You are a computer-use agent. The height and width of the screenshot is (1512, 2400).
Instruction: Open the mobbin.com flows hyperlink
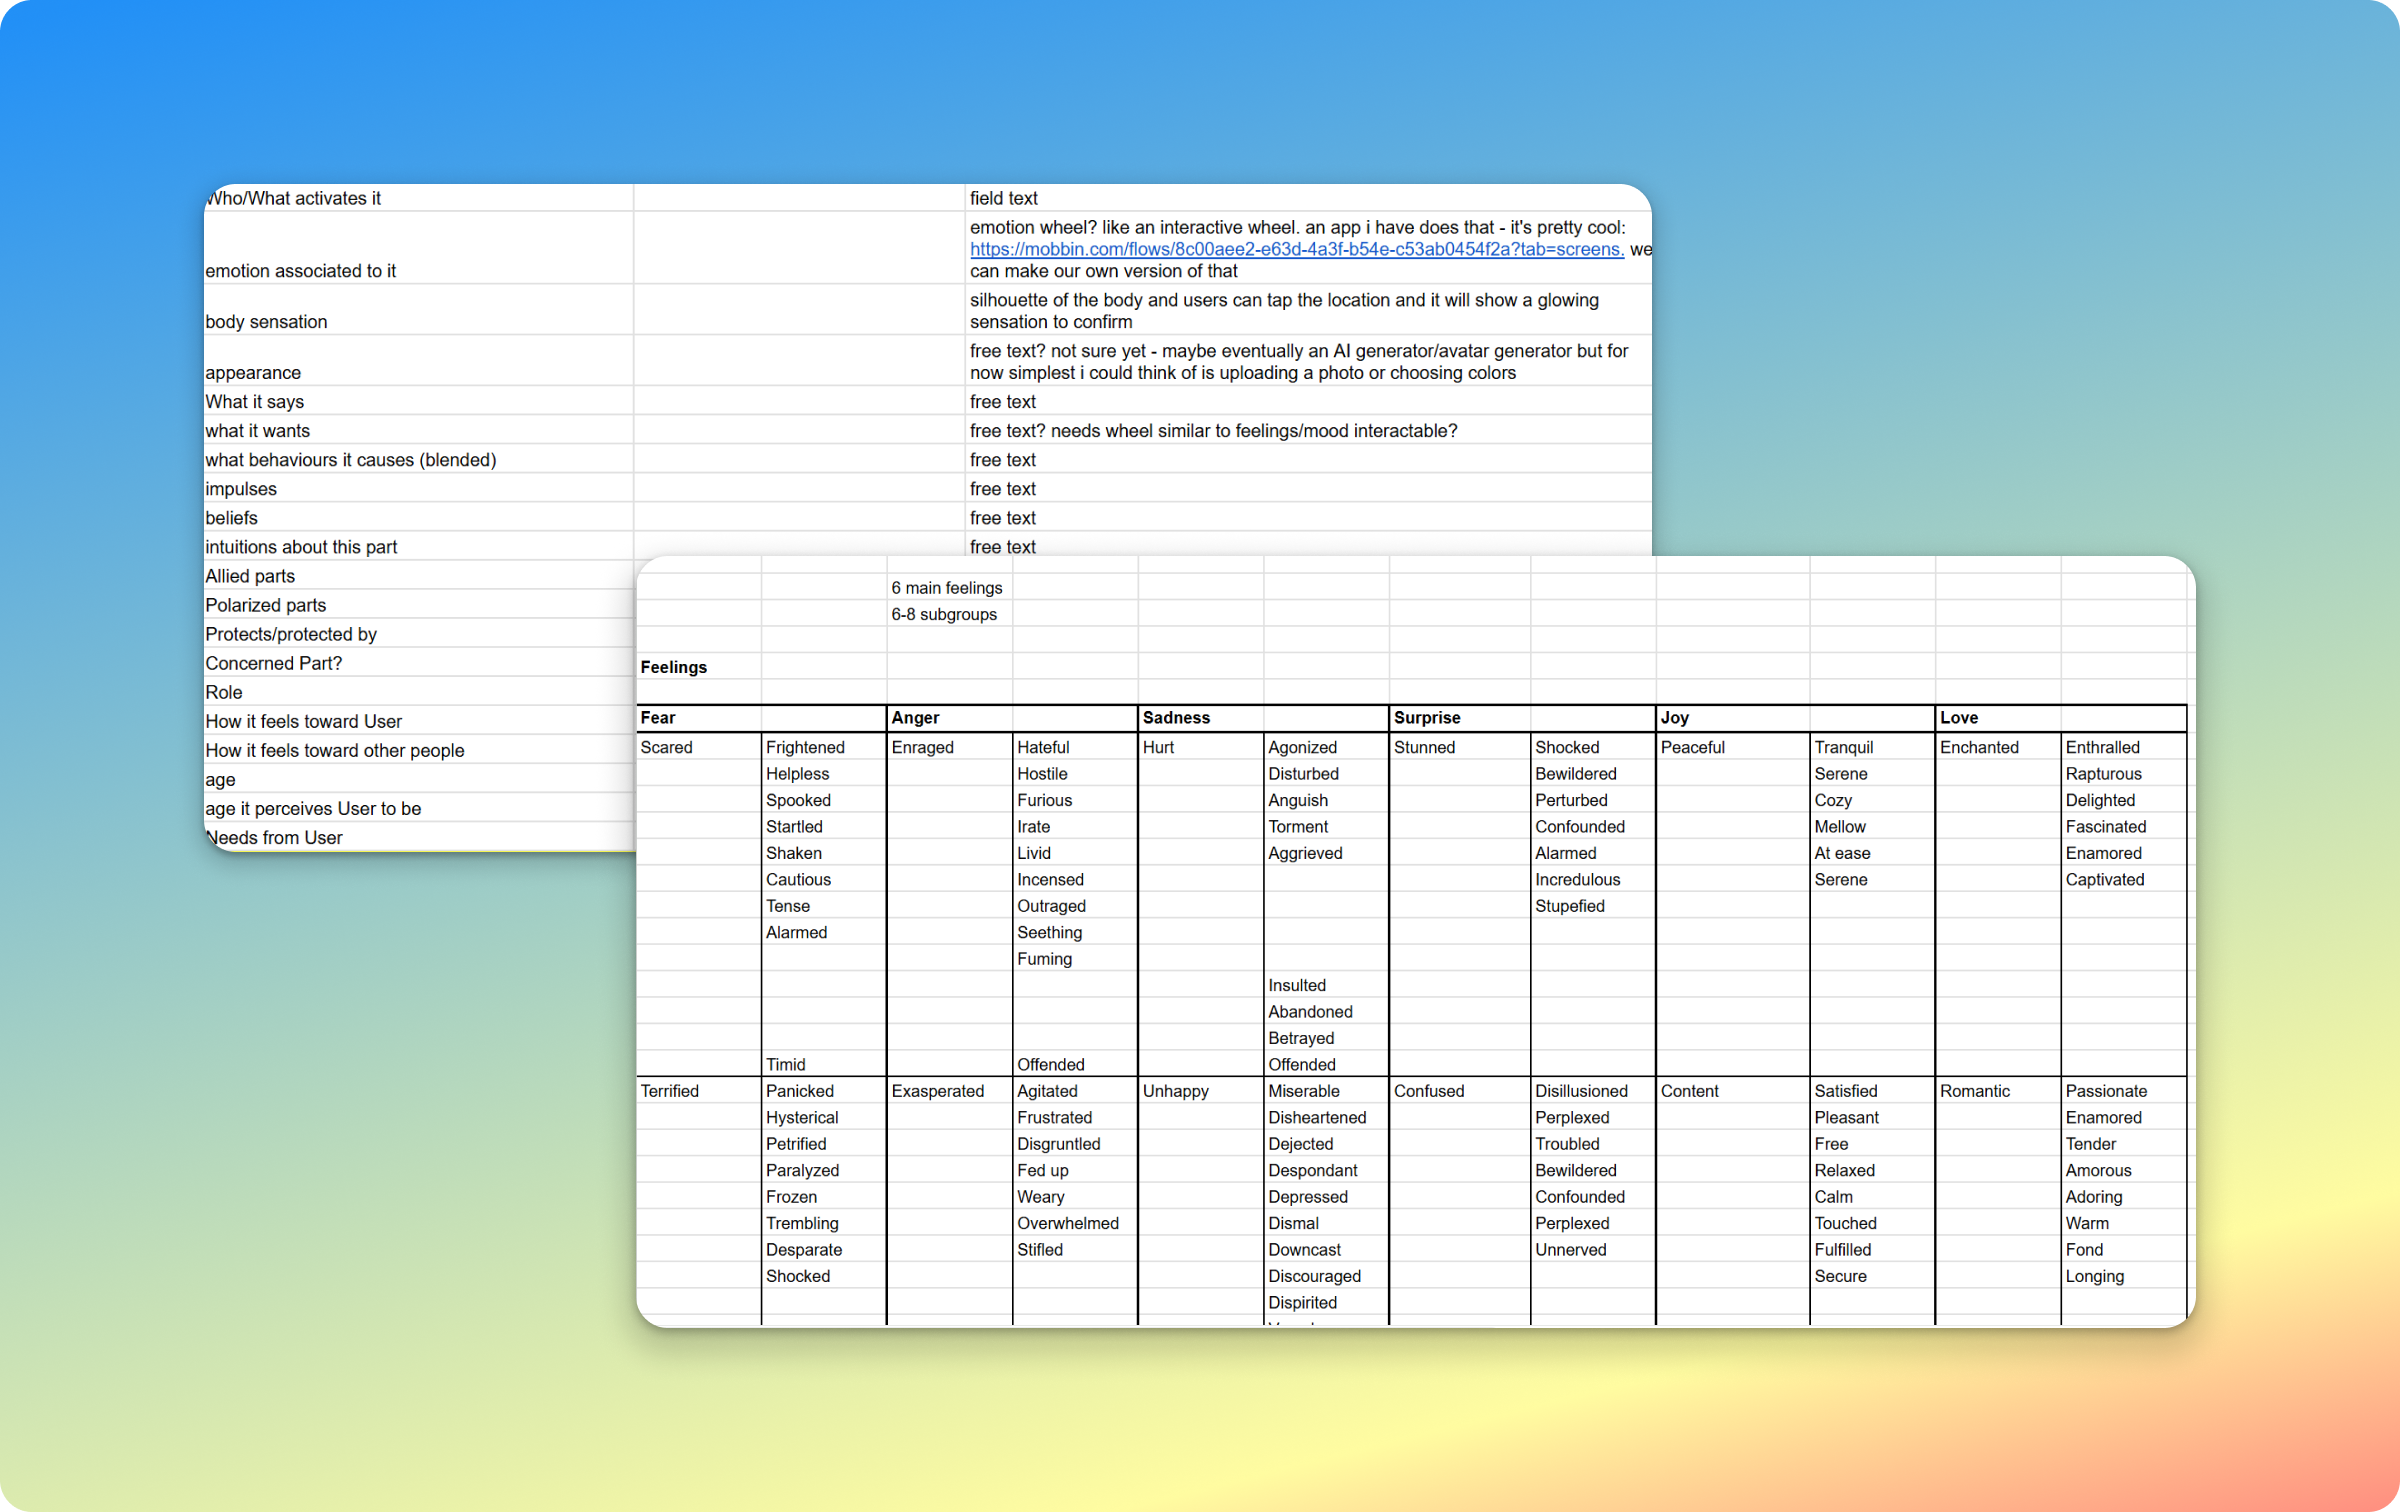(x=1296, y=249)
